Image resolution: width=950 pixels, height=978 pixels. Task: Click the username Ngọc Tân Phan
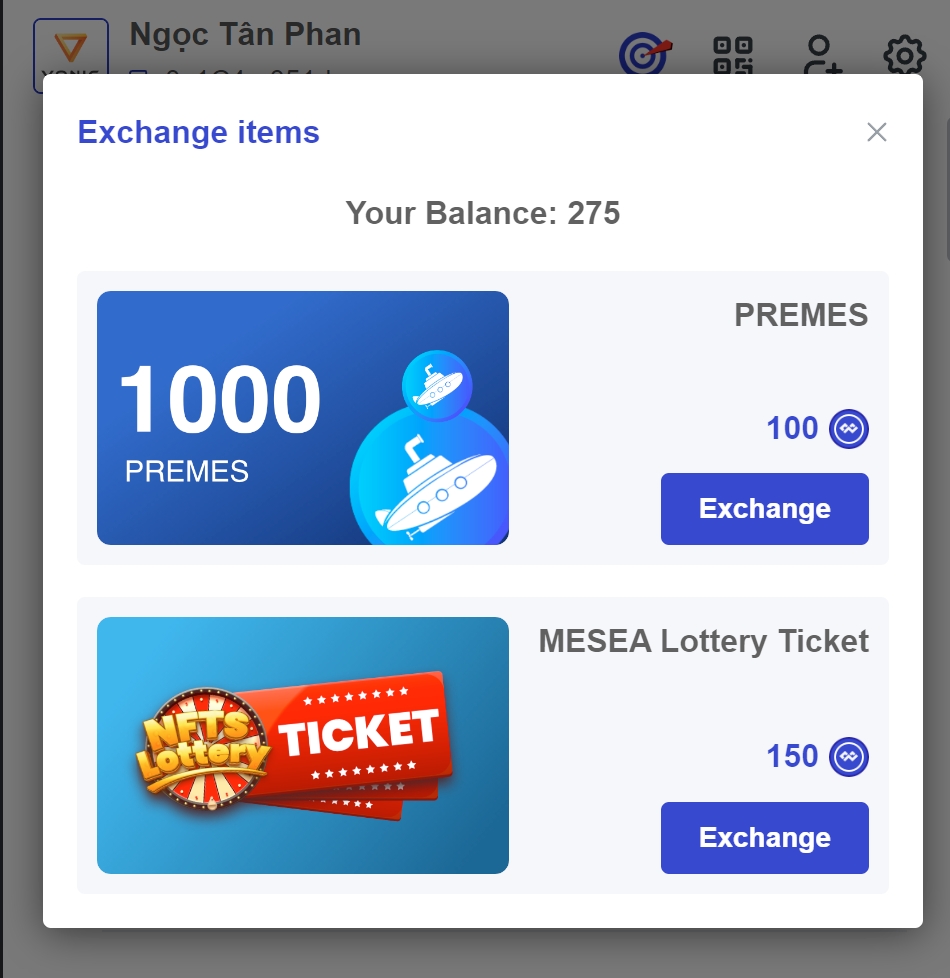click(x=245, y=35)
